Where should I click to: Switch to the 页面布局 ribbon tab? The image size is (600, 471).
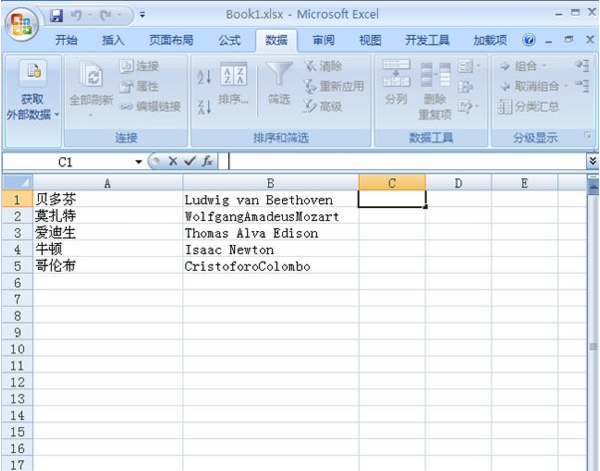point(171,40)
